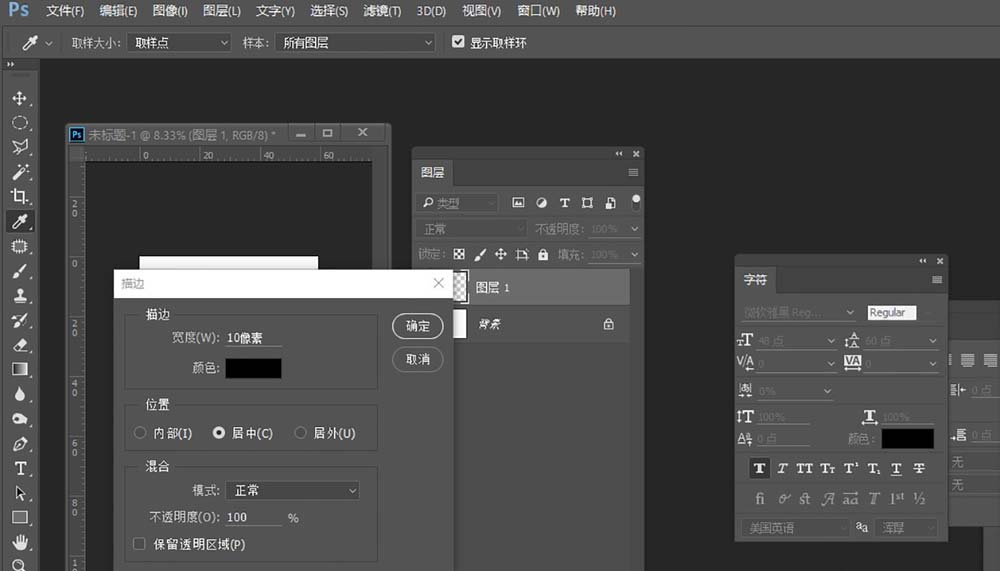Pick stroke 颜色 black swatch
Image resolution: width=1000 pixels, height=571 pixels.
pos(253,368)
